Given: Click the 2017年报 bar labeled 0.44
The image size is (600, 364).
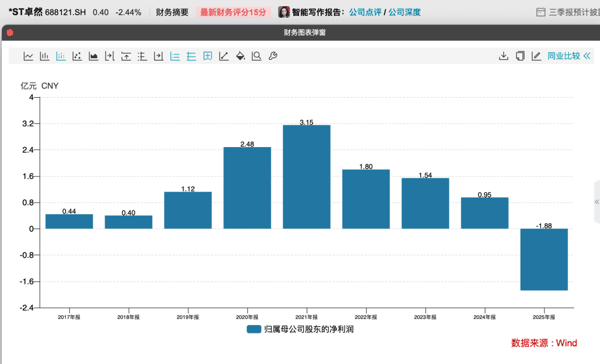Looking at the screenshot, I should [69, 222].
